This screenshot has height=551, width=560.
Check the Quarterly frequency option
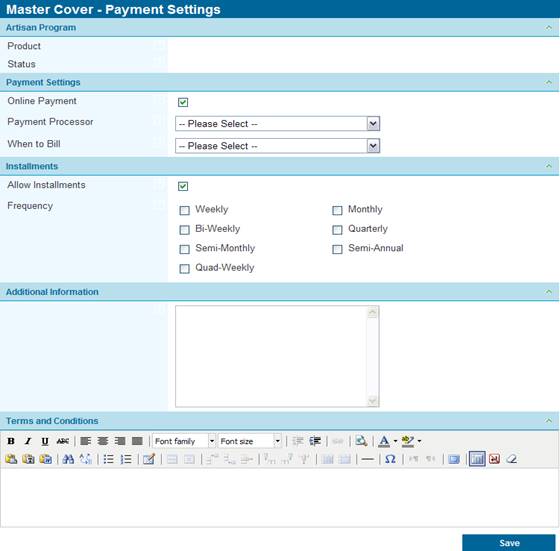coord(337,230)
